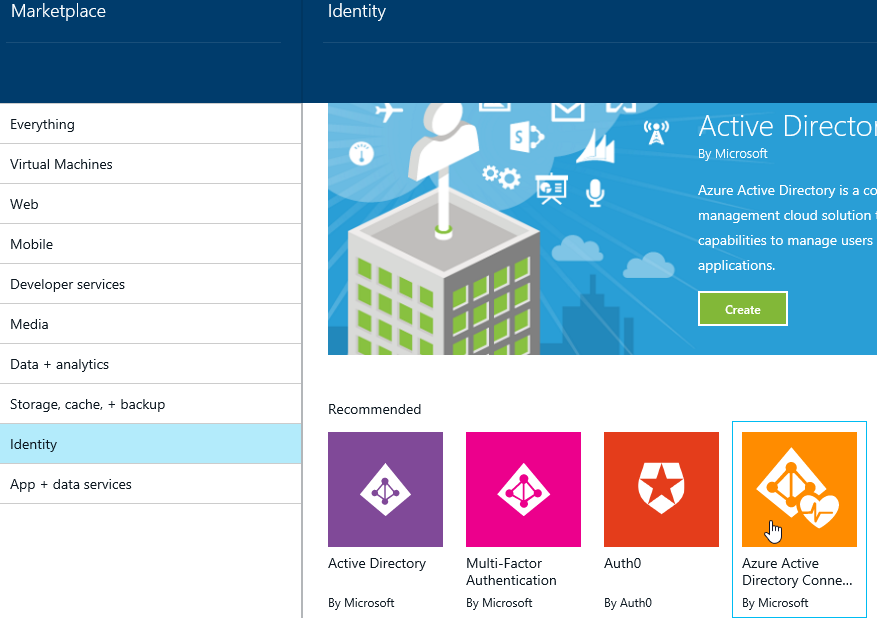Click the red Auth0 shield icon
The image size is (877, 618).
coord(661,489)
